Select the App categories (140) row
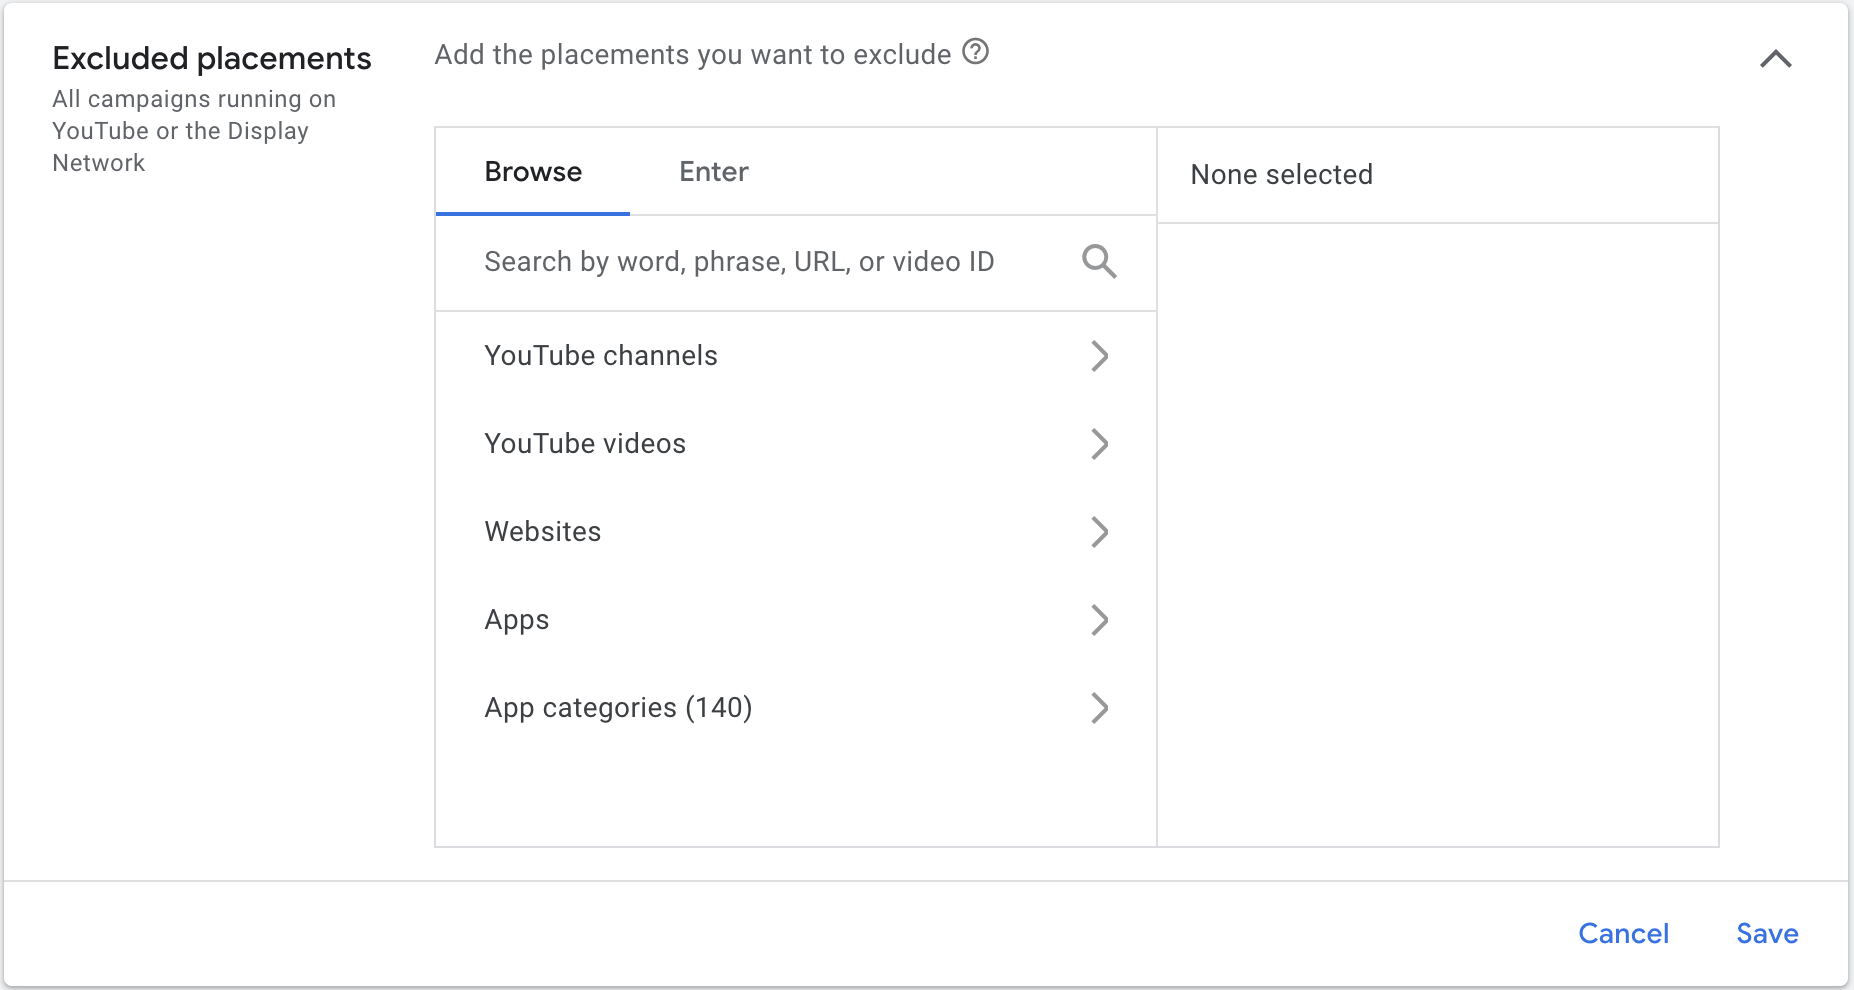 (618, 708)
